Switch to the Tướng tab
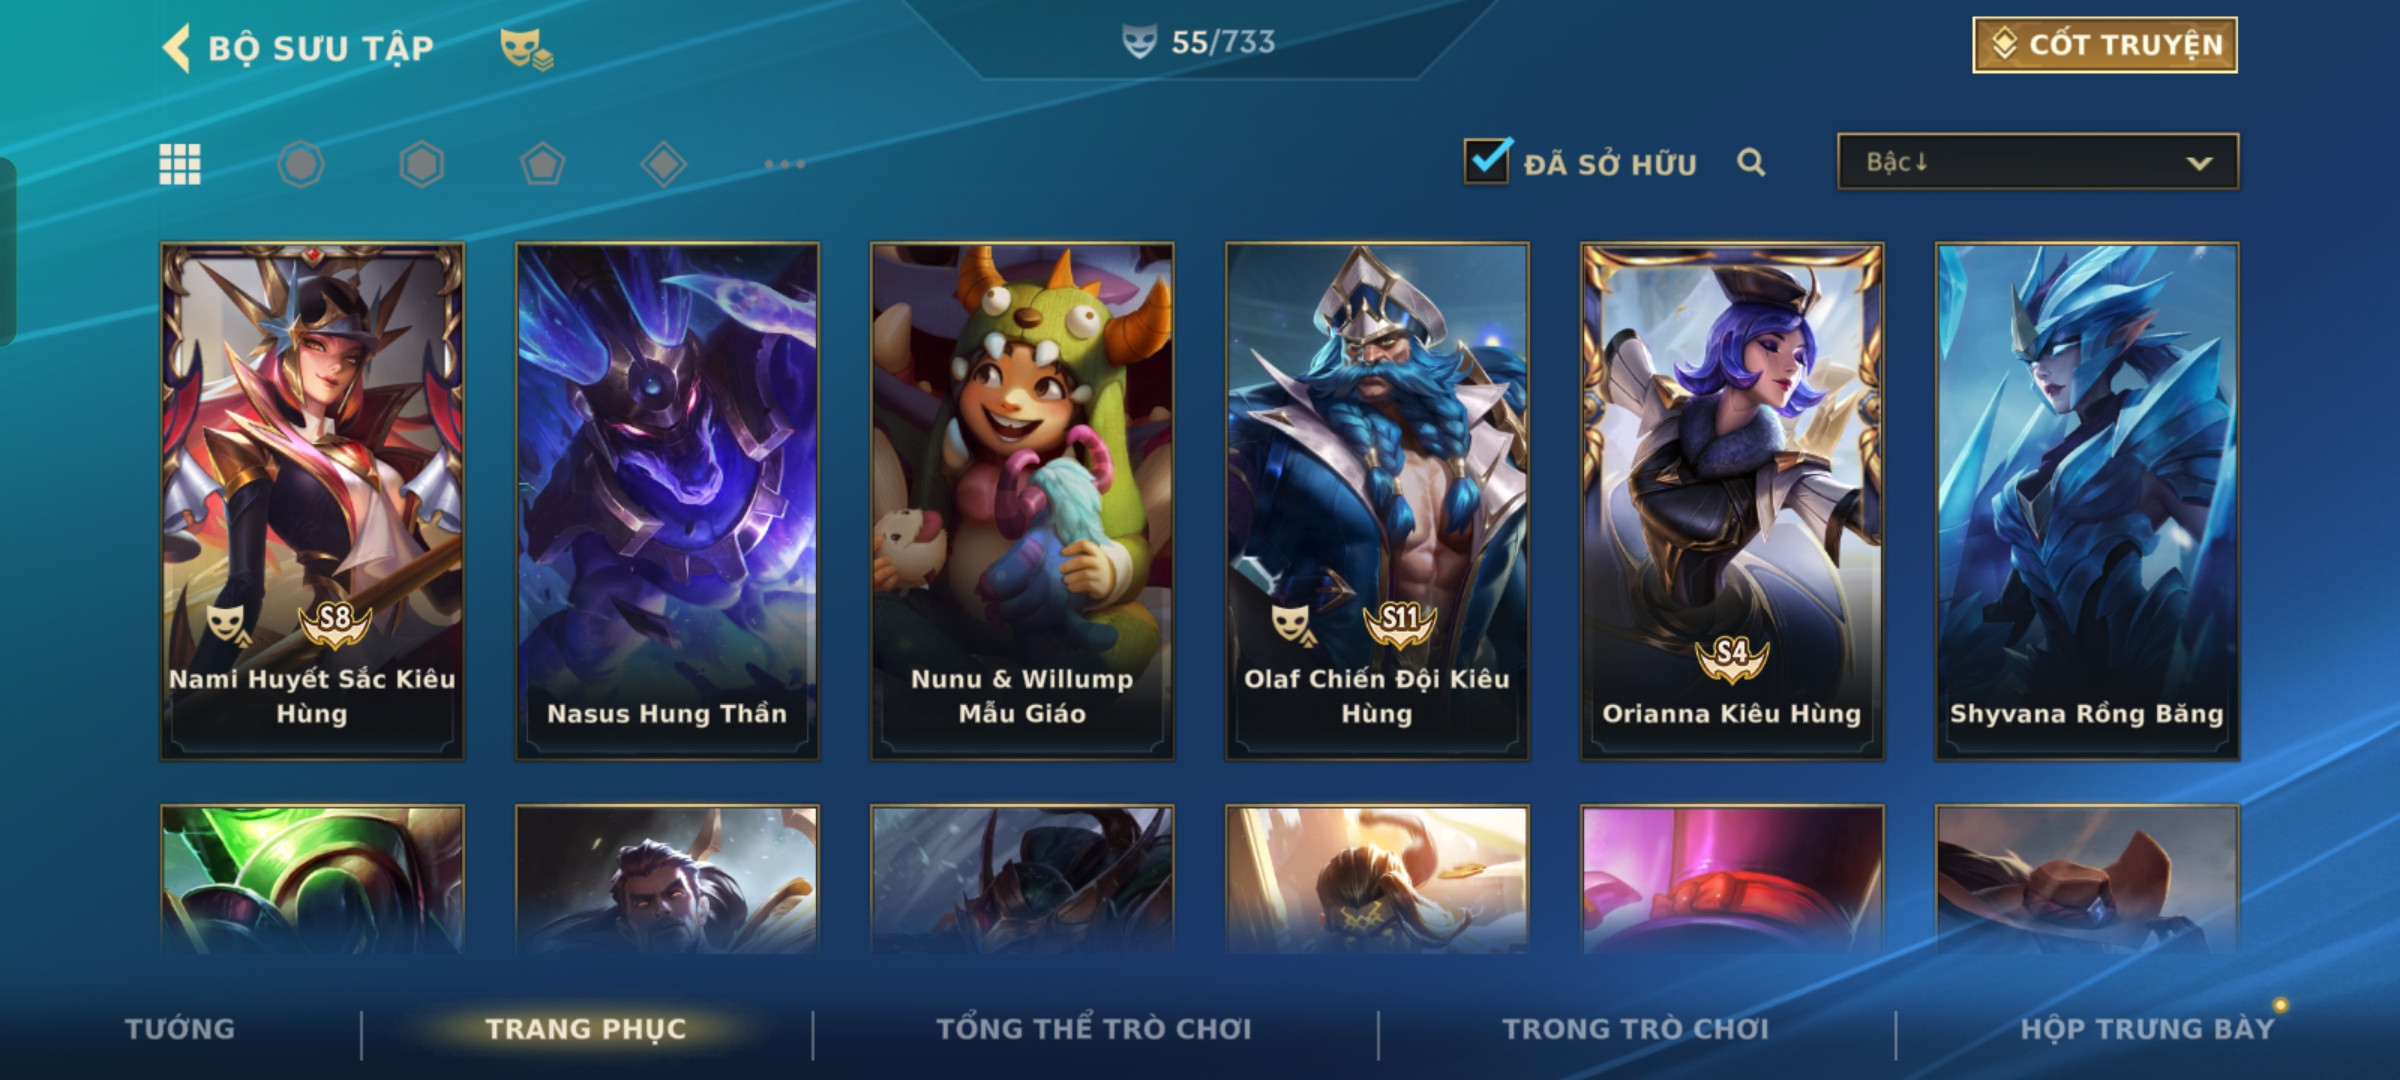 point(180,1029)
